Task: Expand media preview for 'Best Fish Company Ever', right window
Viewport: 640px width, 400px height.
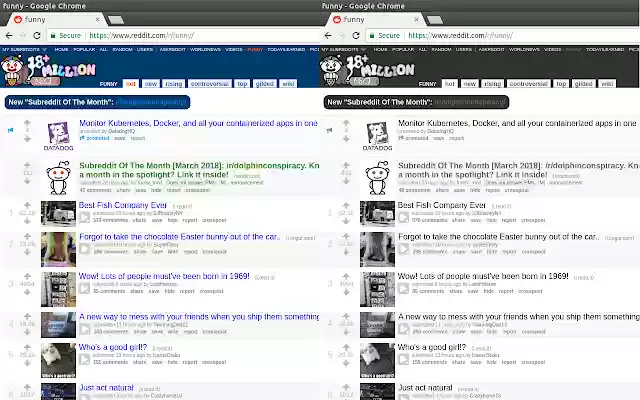Action: (x=404, y=217)
